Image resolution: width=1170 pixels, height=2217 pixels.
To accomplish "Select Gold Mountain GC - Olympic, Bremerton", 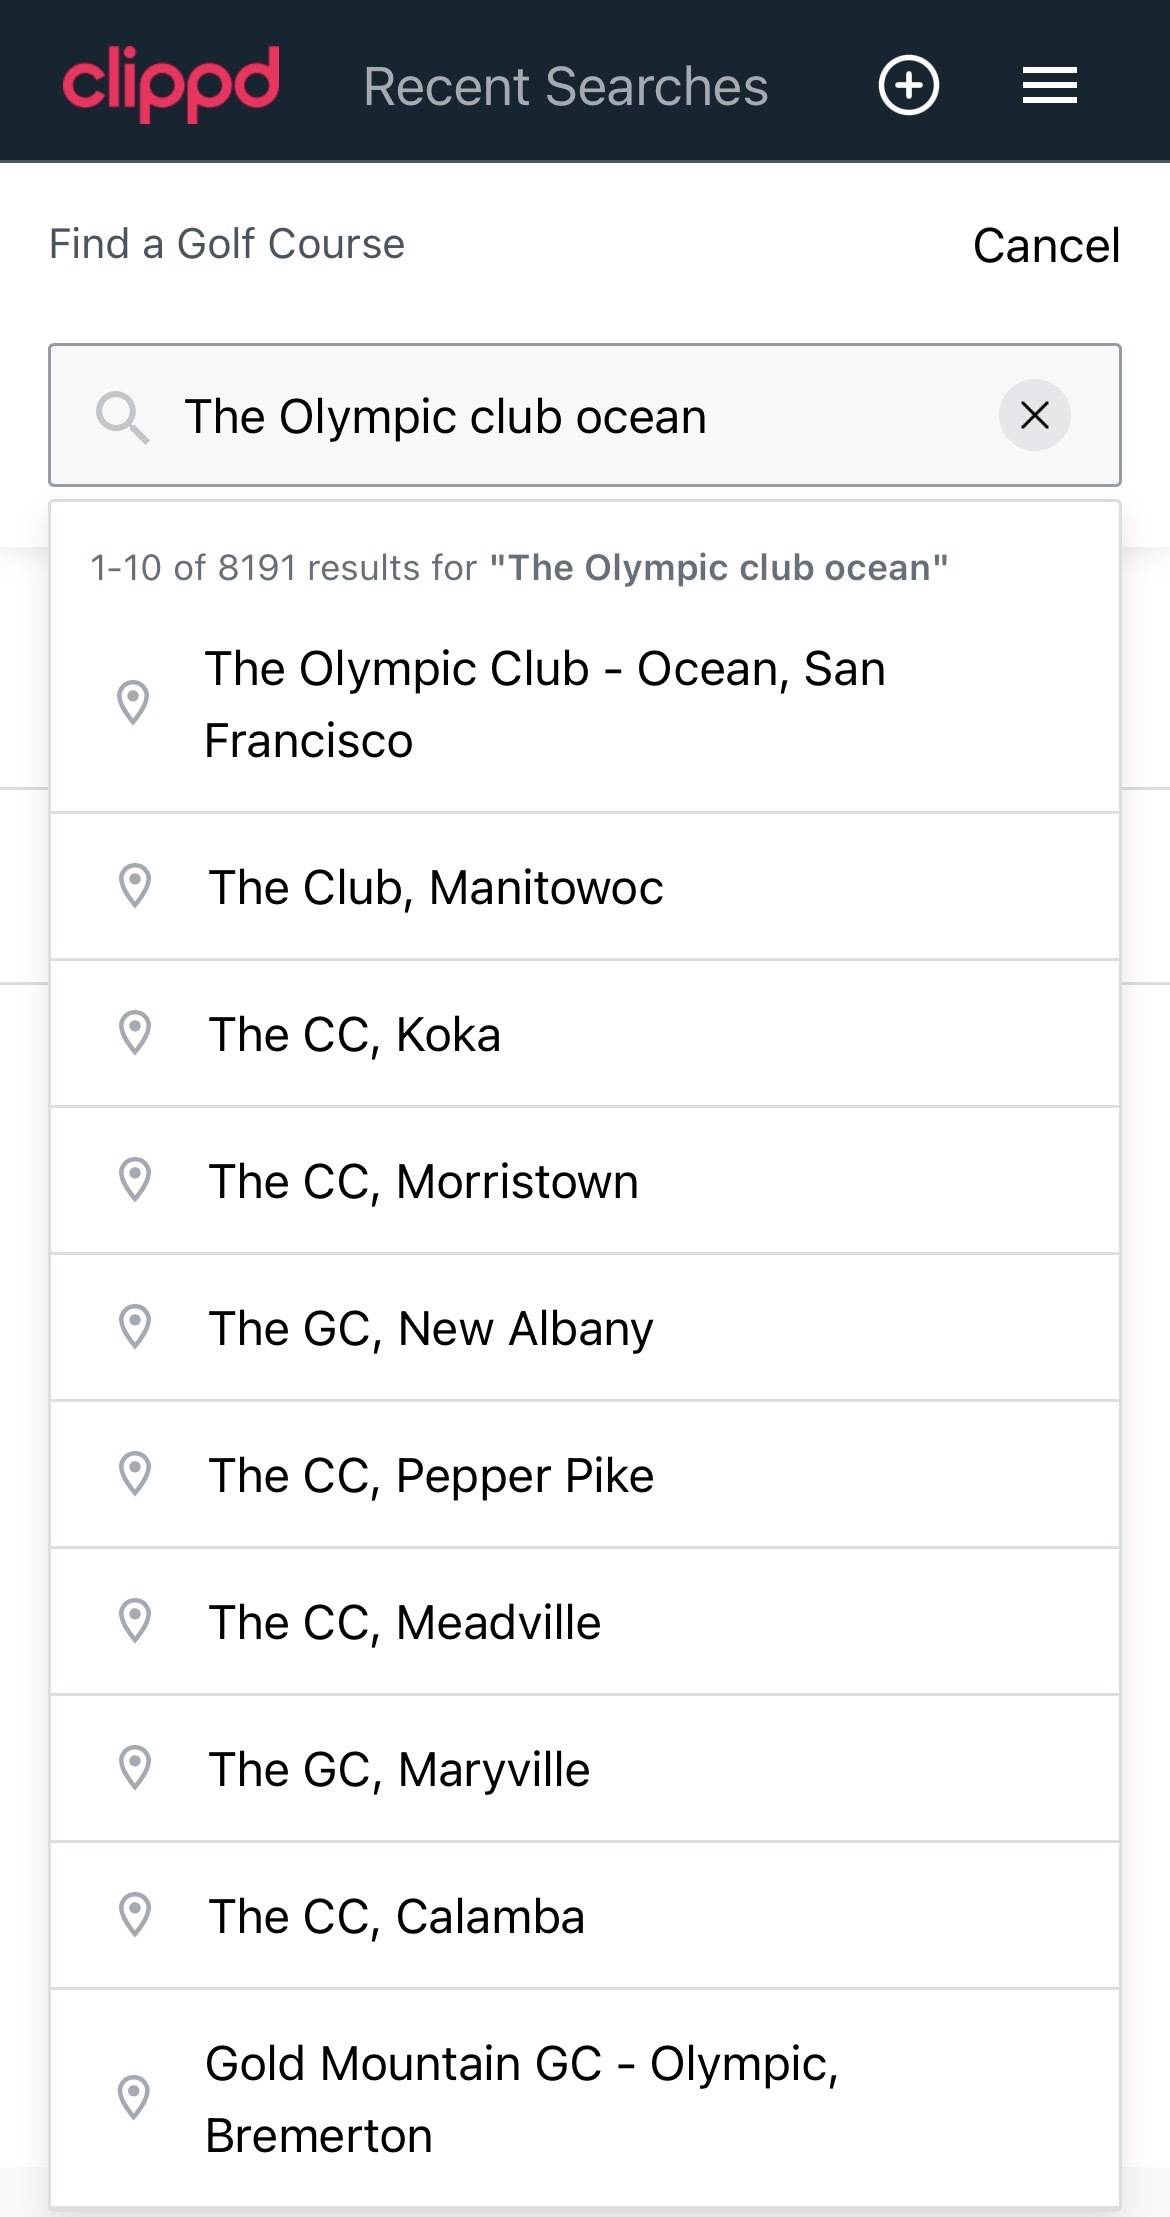I will pos(521,2099).
